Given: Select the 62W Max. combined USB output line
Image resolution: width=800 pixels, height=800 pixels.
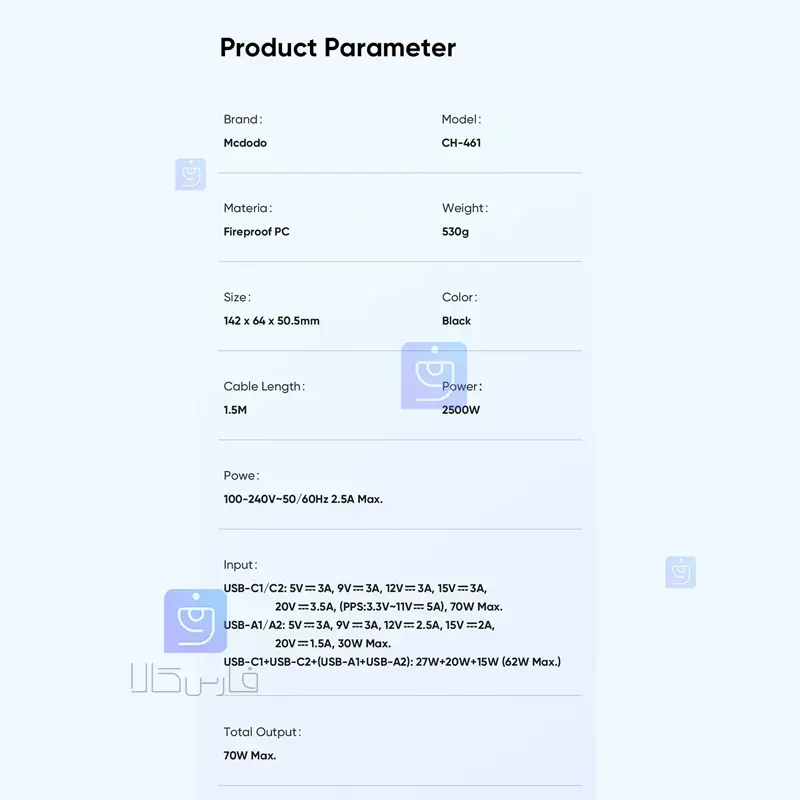Looking at the screenshot, I should 392,662.
